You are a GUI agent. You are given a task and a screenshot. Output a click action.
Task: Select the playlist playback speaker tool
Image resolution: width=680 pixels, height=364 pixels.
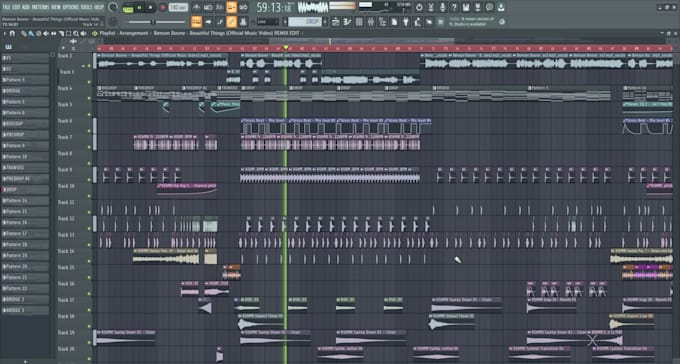click(83, 33)
